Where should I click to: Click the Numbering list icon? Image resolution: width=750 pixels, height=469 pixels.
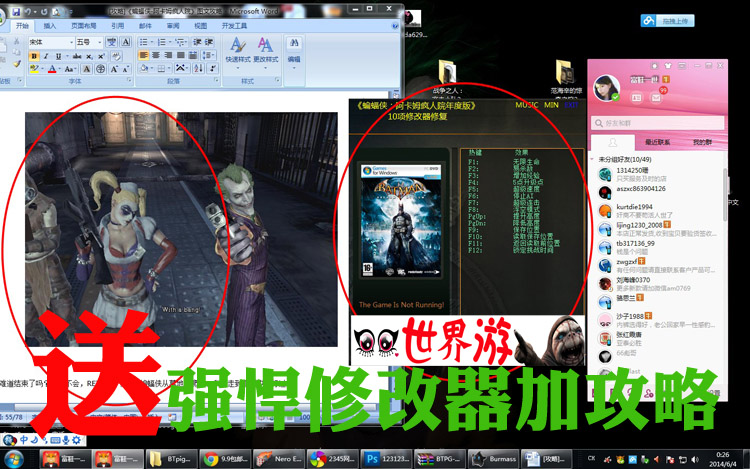[162, 42]
